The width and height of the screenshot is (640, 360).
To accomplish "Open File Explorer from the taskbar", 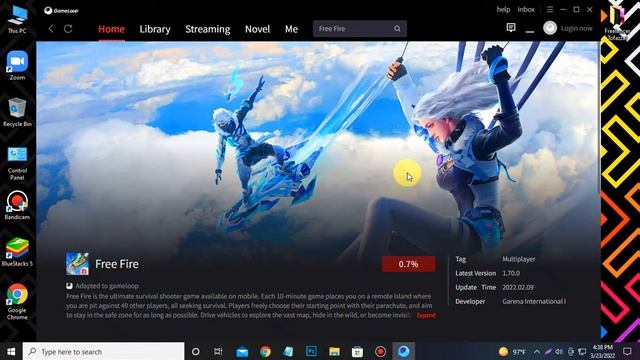I will [334, 351].
